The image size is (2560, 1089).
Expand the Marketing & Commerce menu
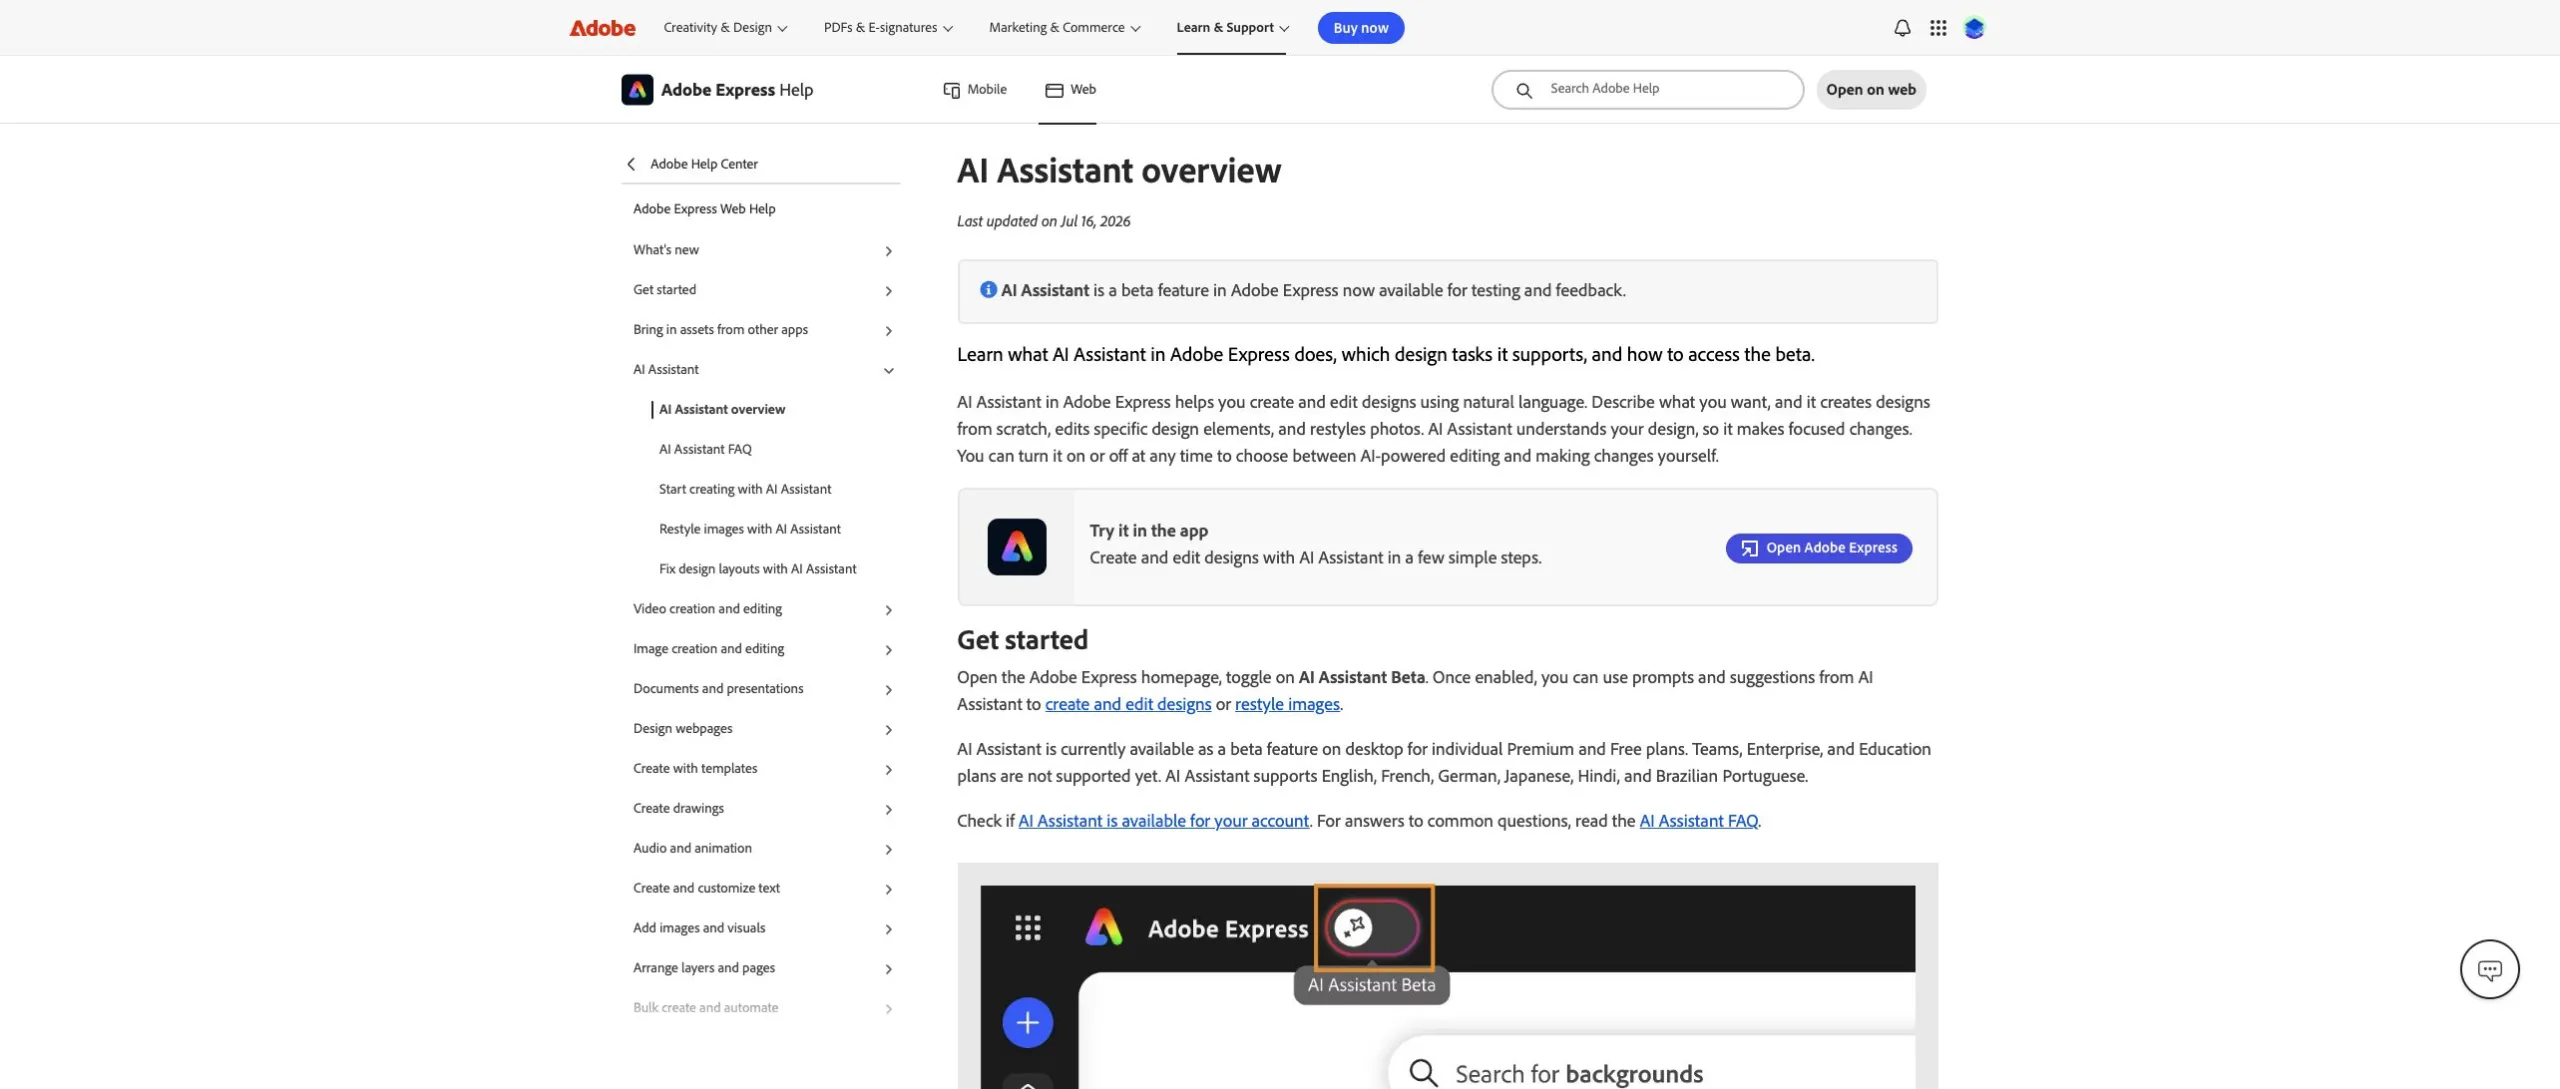click(x=1064, y=28)
